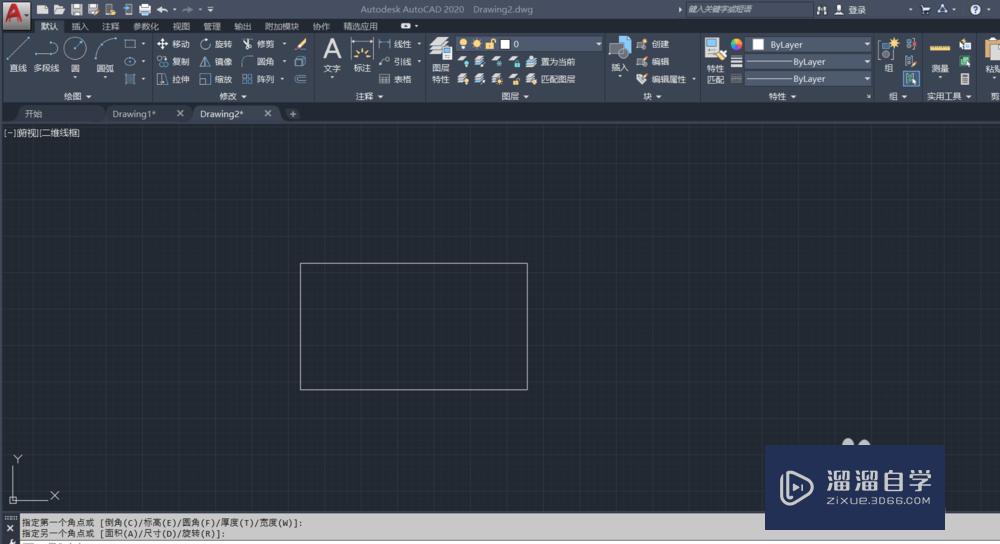
Task: Expand the 注释 (Annotation) panel
Action: pos(369,96)
